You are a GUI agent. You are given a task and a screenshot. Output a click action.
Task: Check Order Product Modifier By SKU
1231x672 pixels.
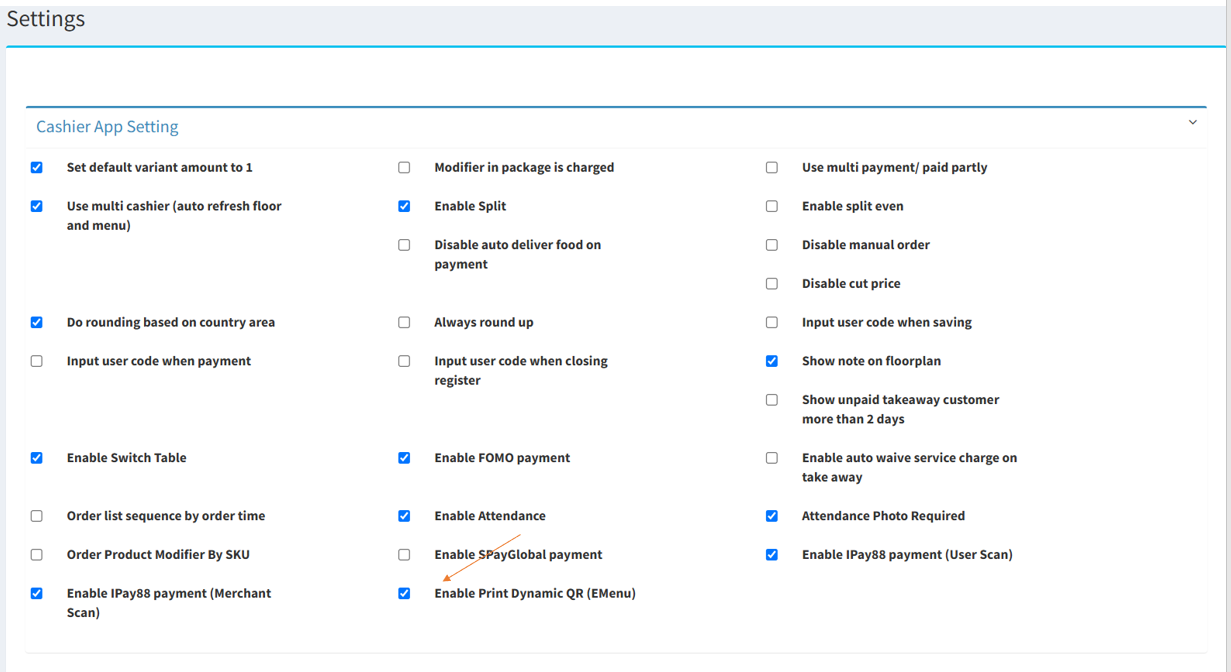37,555
